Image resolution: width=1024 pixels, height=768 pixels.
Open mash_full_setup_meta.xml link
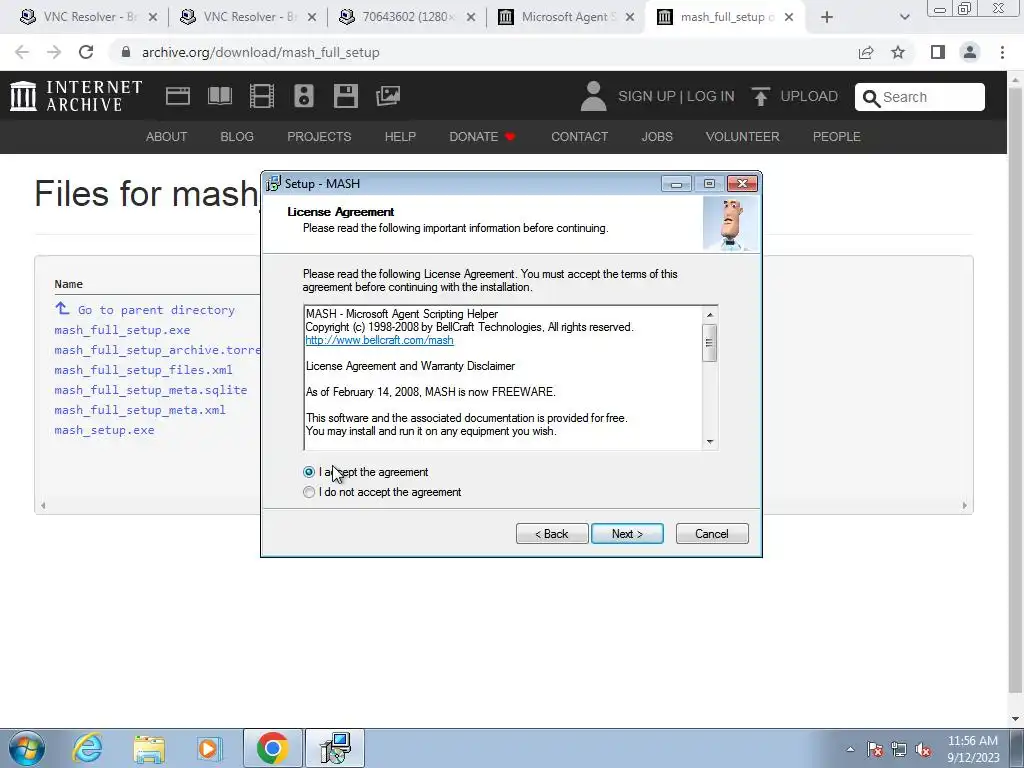click(140, 410)
